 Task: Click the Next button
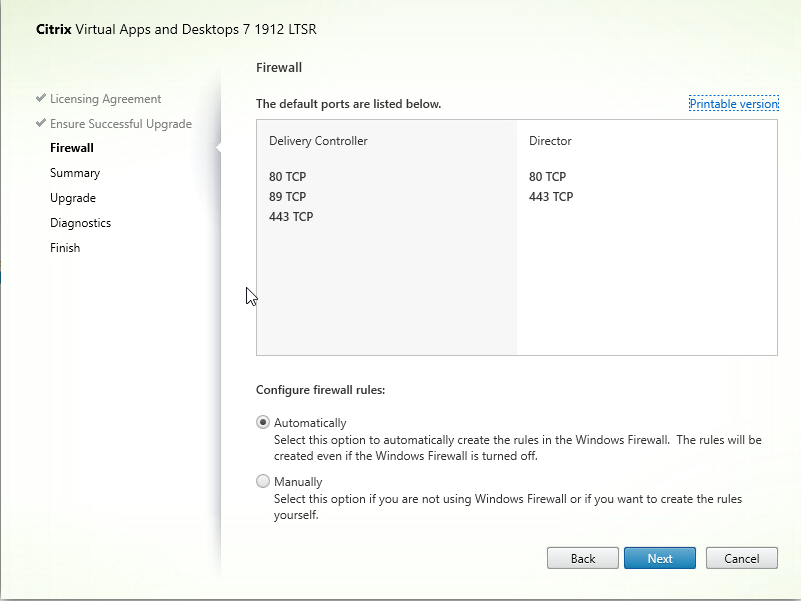coord(659,558)
